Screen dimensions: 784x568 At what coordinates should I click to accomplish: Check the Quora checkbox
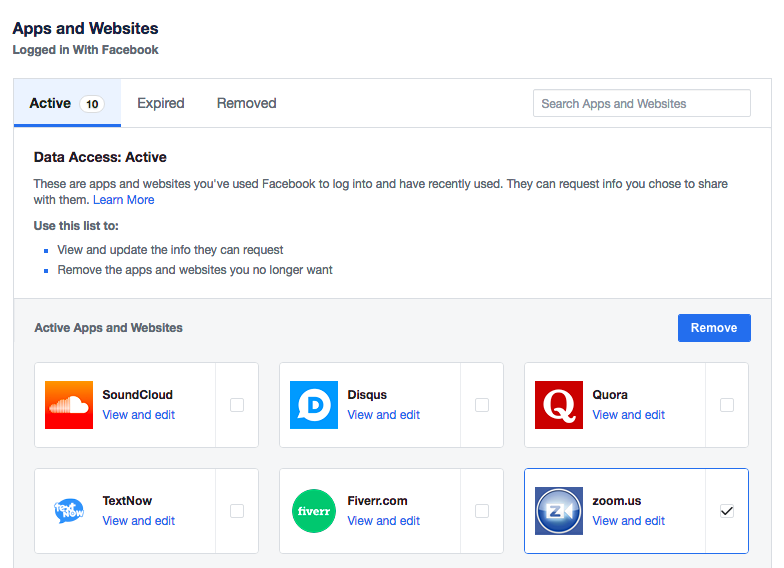pos(727,405)
